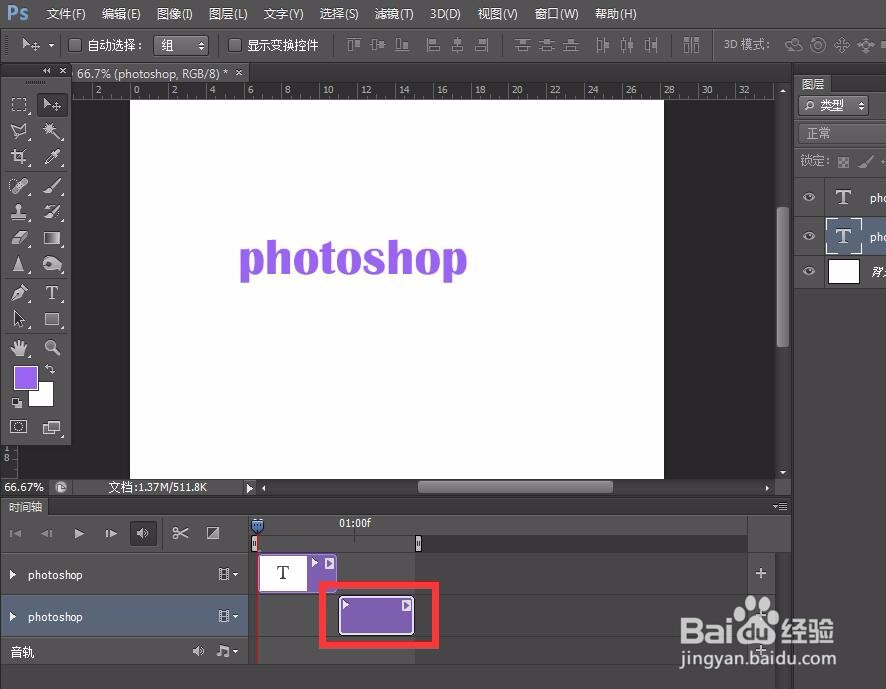Select the Brush tool
Image resolution: width=886 pixels, height=689 pixels.
coord(52,186)
